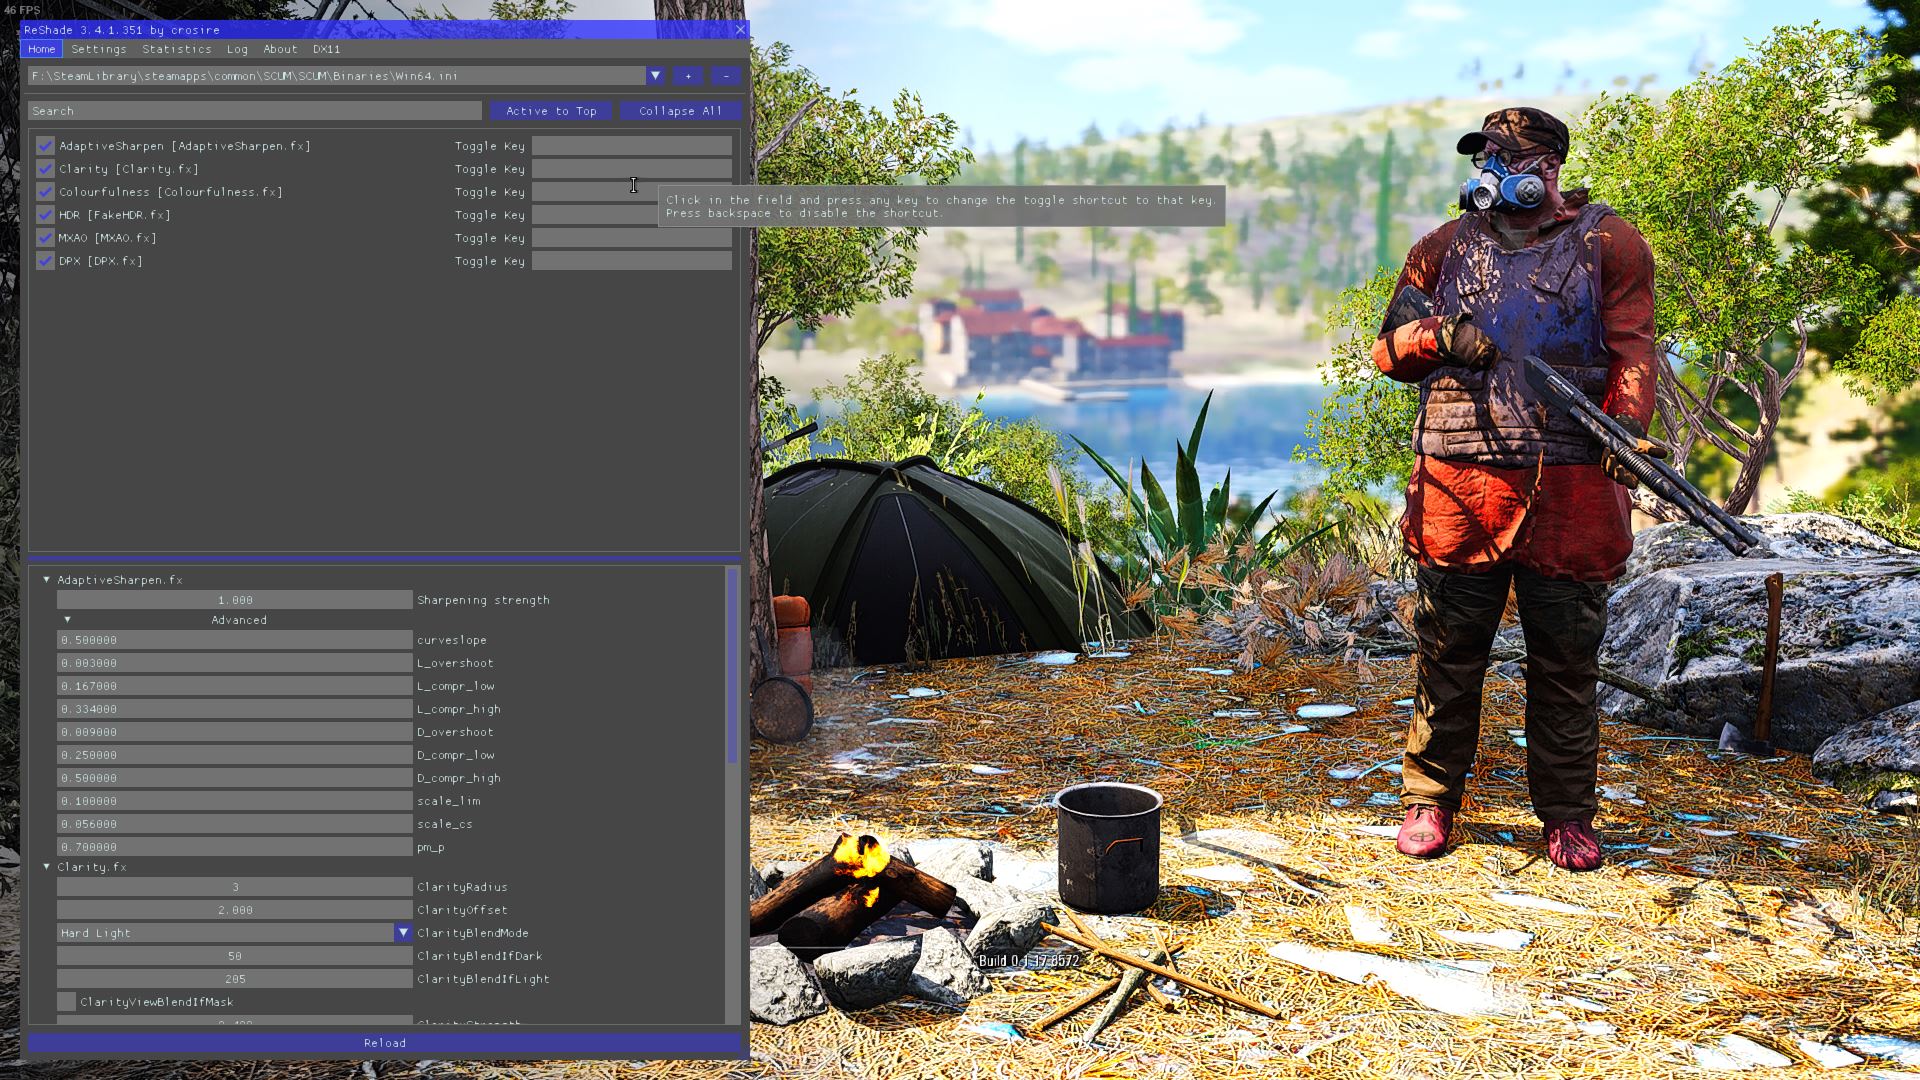Click DPX Toggle Key field
Image resolution: width=1920 pixels, height=1080 pixels.
[x=631, y=261]
